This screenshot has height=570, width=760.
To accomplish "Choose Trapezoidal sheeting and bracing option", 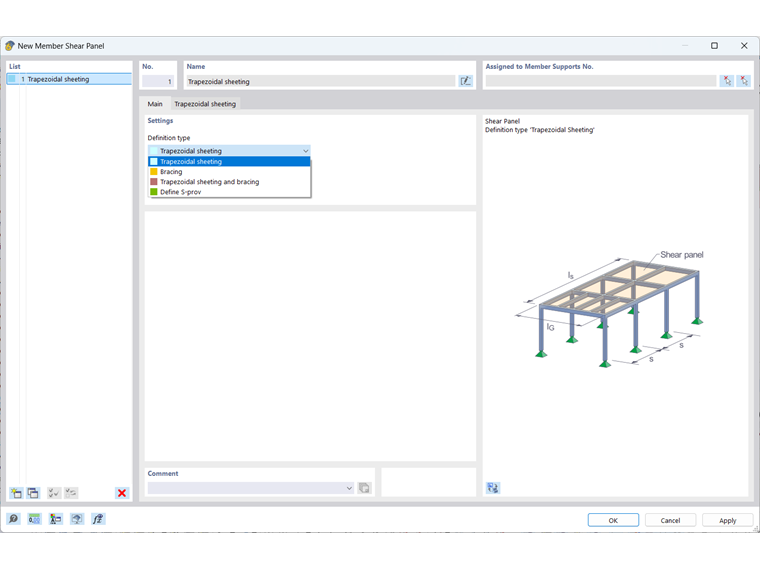I will pos(229,182).
